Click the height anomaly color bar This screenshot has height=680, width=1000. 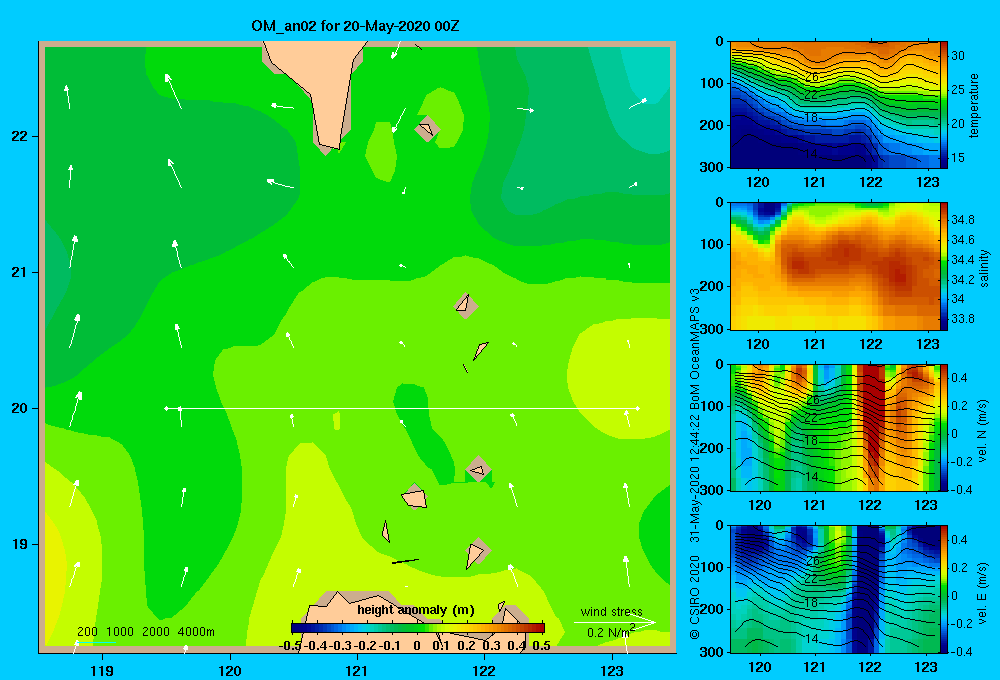click(x=418, y=628)
